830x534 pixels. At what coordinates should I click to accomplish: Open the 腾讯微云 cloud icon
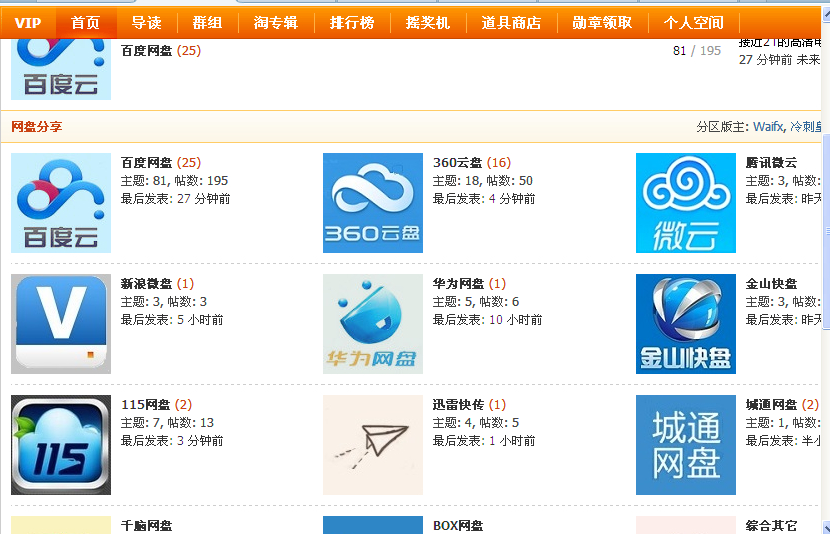pyautogui.click(x=685, y=203)
